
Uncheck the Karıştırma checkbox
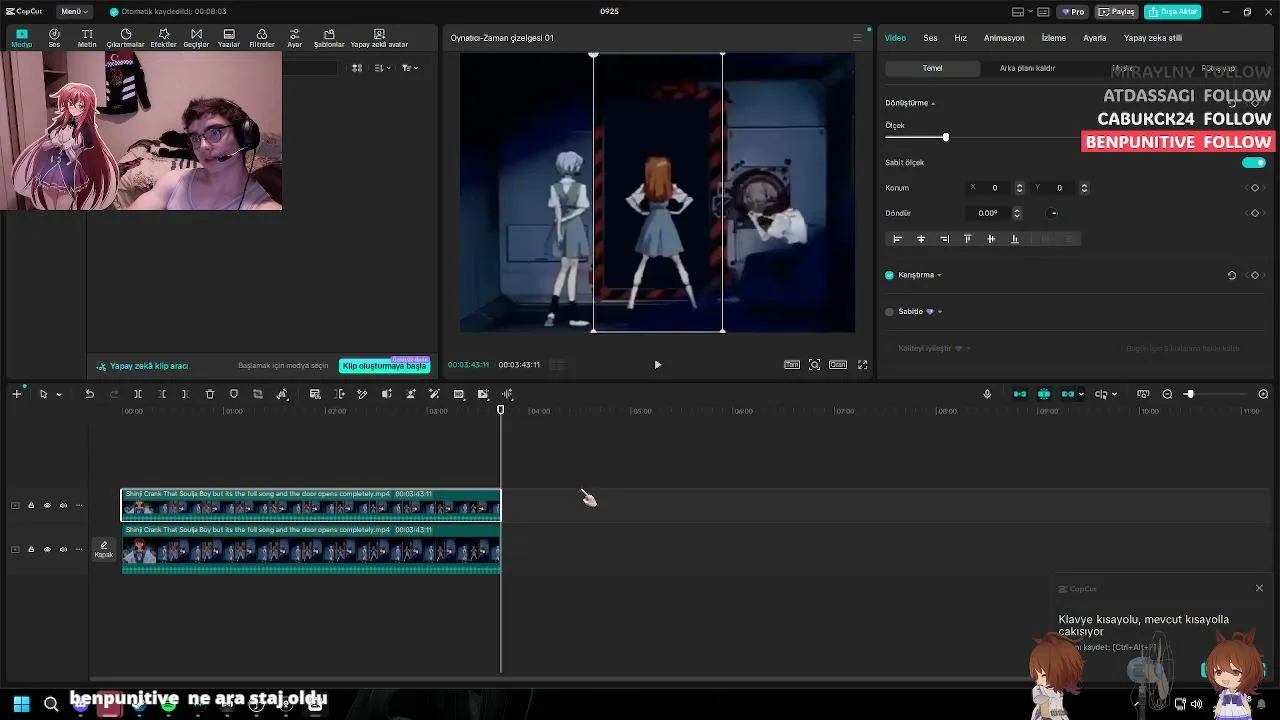(889, 275)
